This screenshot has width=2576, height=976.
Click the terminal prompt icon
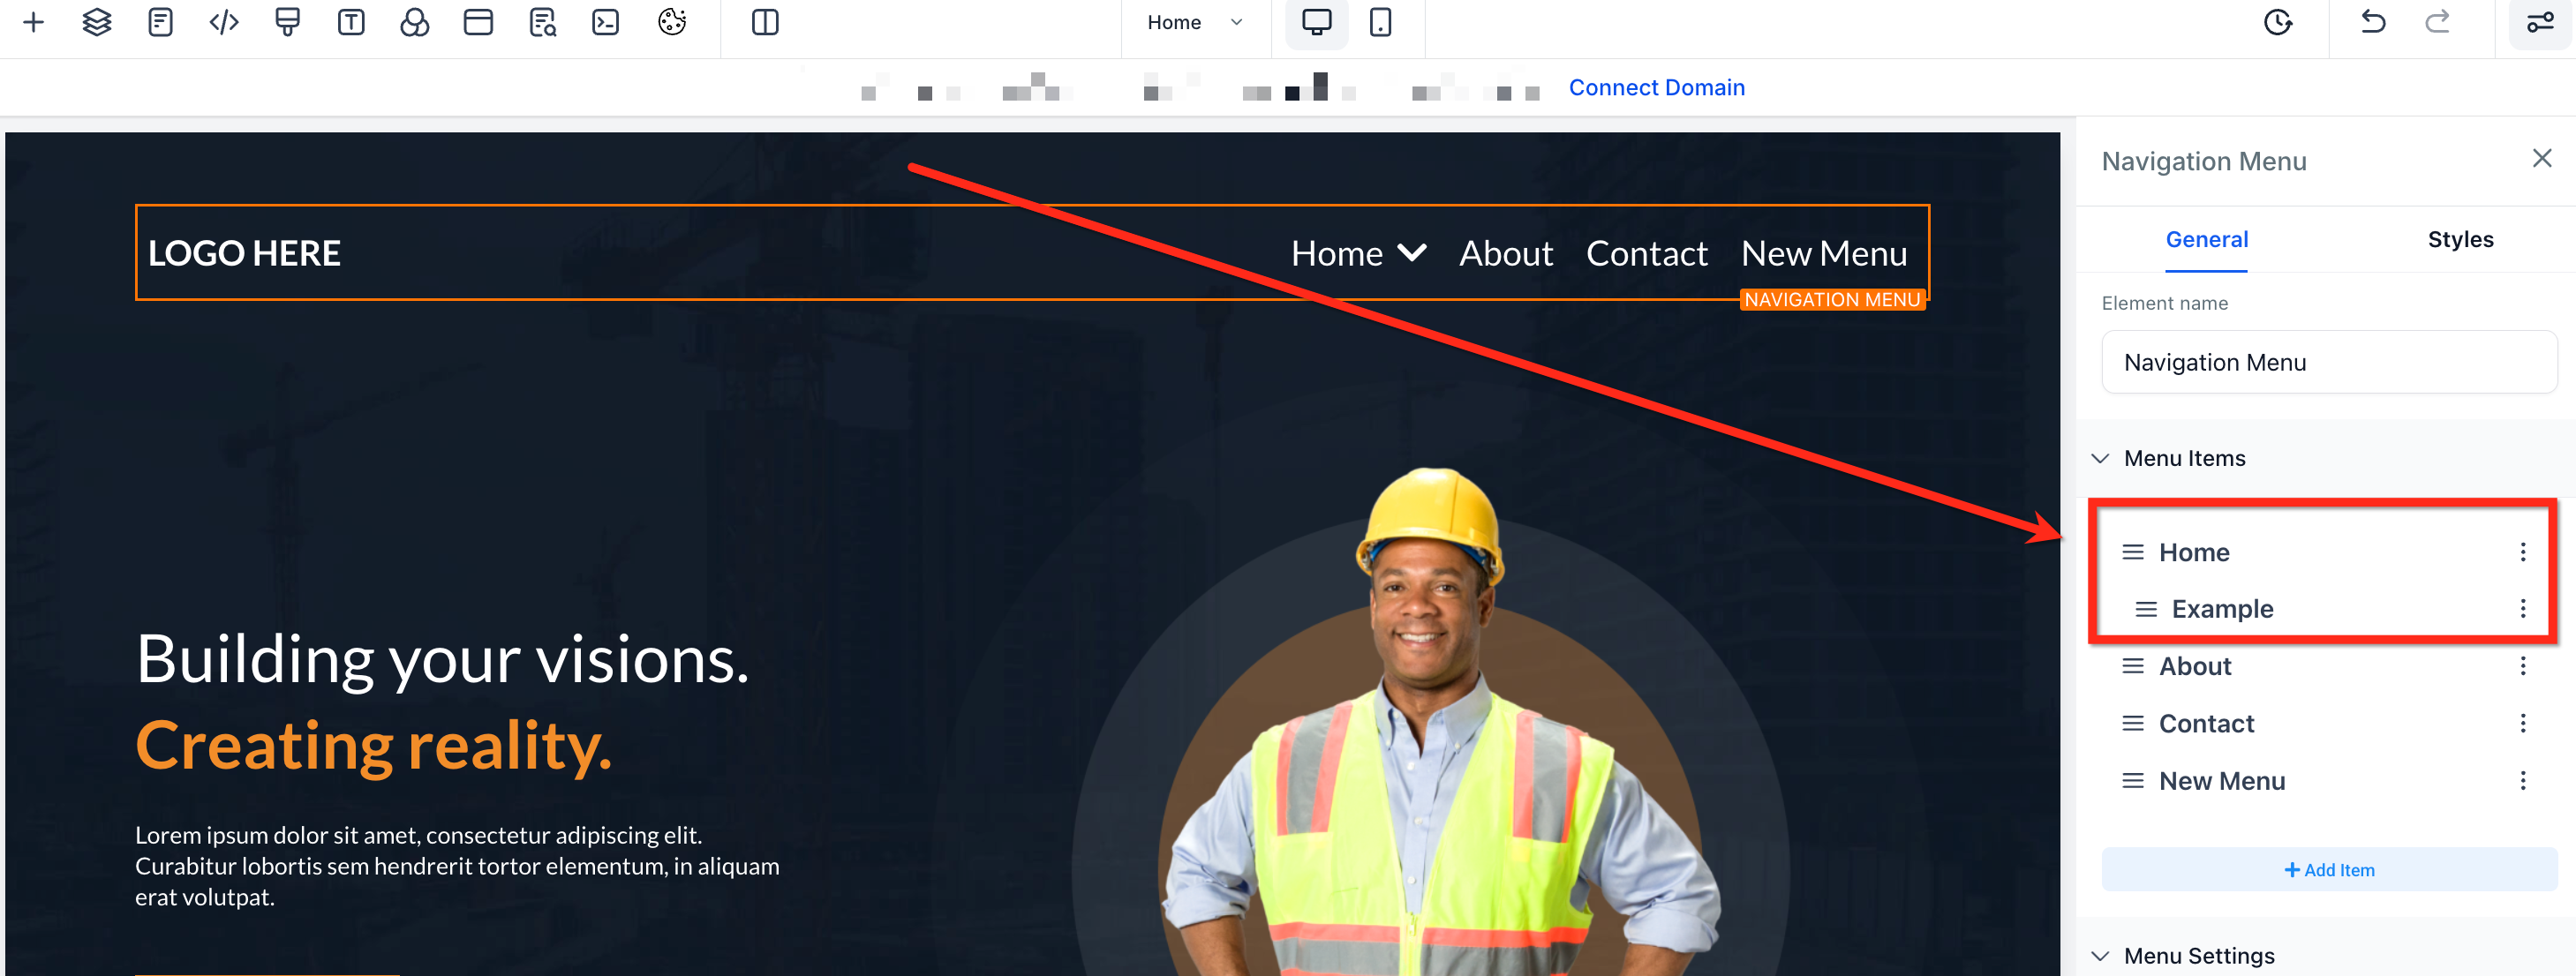(x=606, y=22)
